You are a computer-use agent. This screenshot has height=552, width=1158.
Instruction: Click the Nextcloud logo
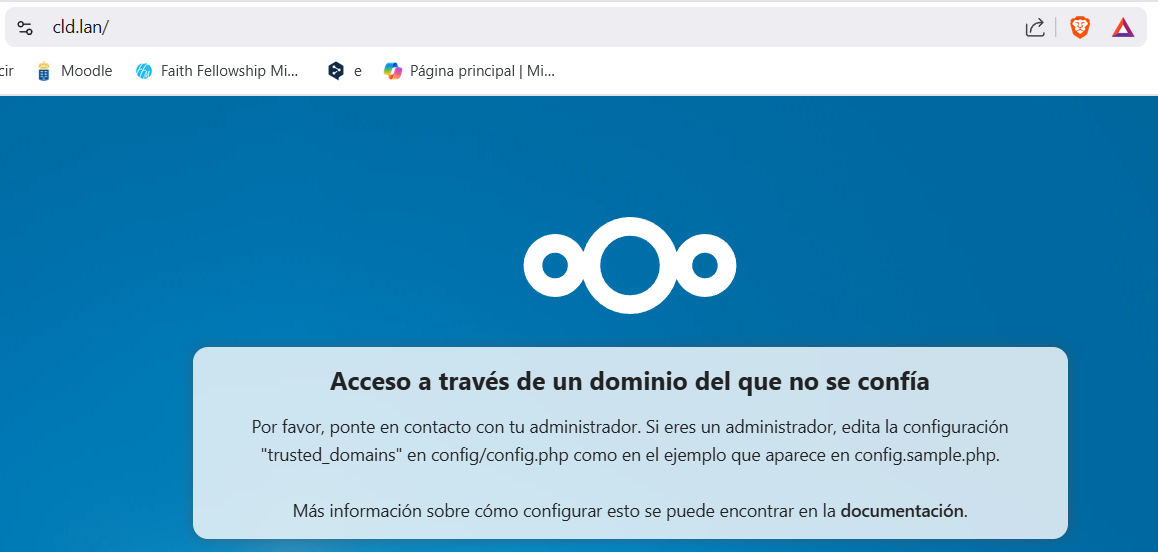[630, 265]
